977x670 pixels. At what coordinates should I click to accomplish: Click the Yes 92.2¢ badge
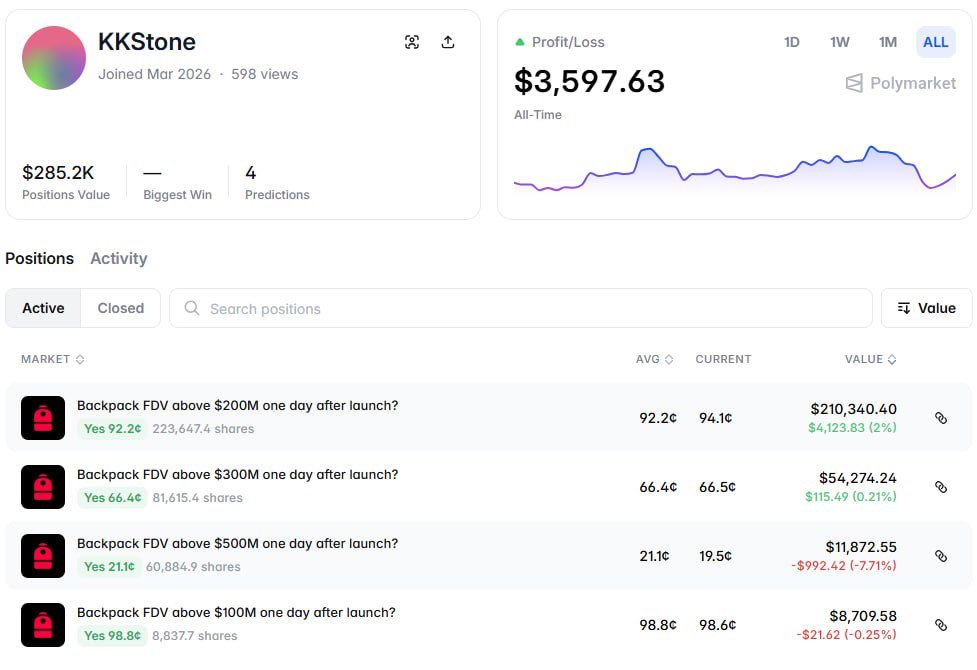pos(113,429)
